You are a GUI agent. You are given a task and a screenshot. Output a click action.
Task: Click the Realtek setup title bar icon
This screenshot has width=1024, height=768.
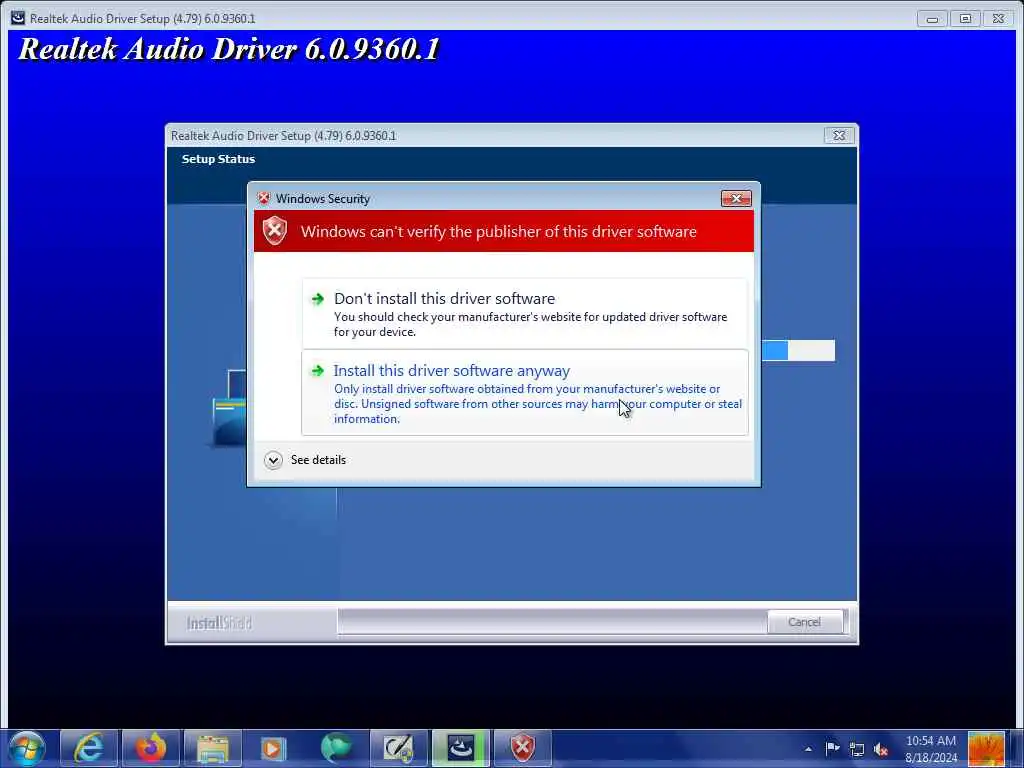point(18,18)
